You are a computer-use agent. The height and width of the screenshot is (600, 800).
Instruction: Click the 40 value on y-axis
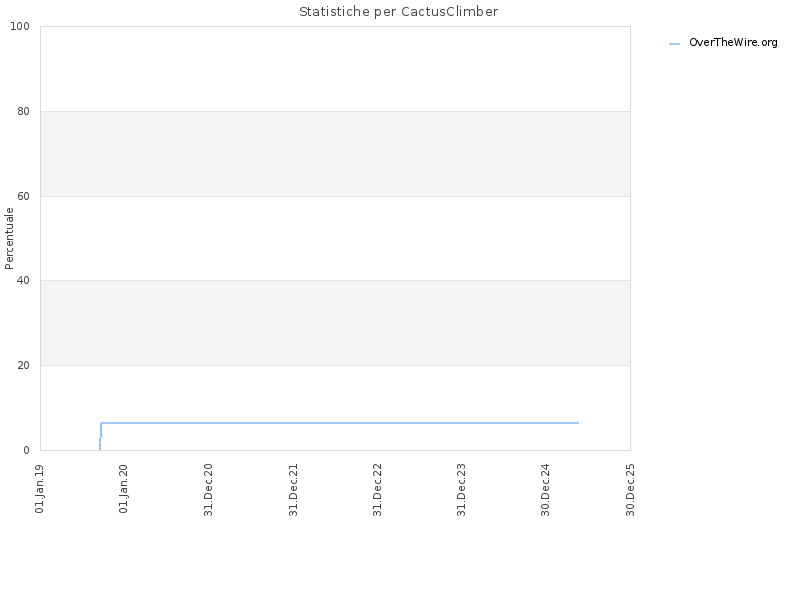coord(23,281)
